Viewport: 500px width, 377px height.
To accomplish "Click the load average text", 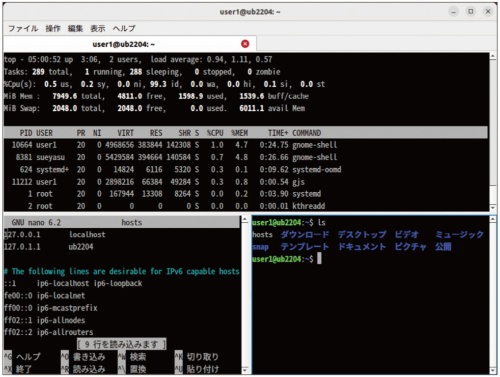I will [x=211, y=60].
